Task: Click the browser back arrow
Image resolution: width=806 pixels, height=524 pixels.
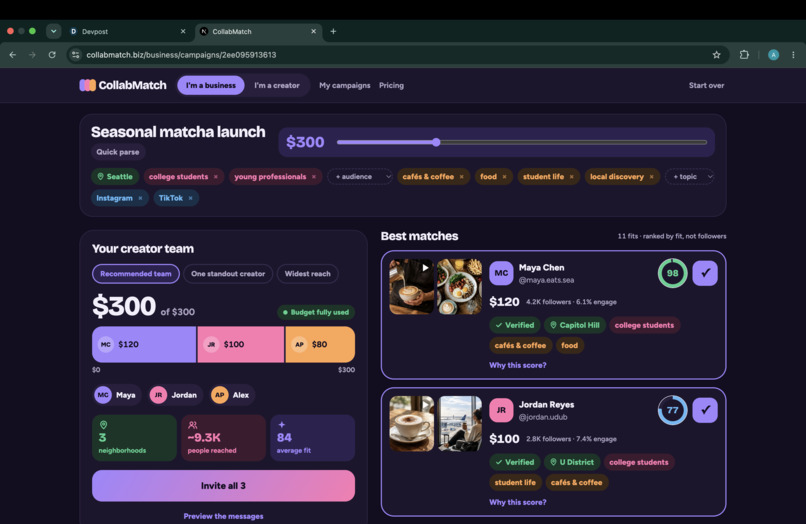Action: (x=13, y=55)
